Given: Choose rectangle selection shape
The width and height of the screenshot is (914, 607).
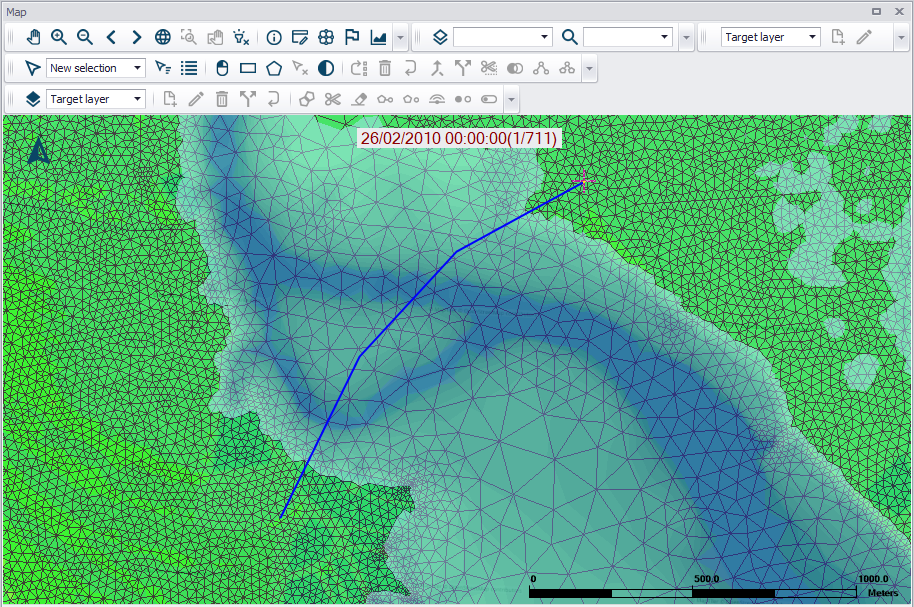Looking at the screenshot, I should coord(248,68).
